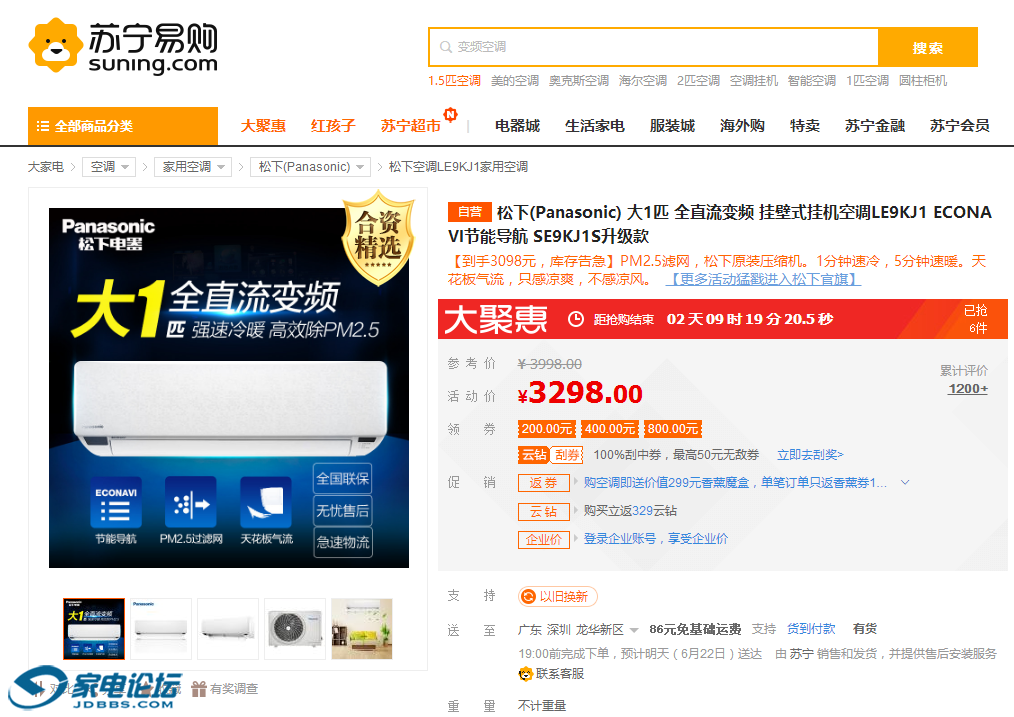This screenshot has width=1014, height=717.
Task: Open the 松下(Panasonic) brand dropdown
Action: pos(361,167)
